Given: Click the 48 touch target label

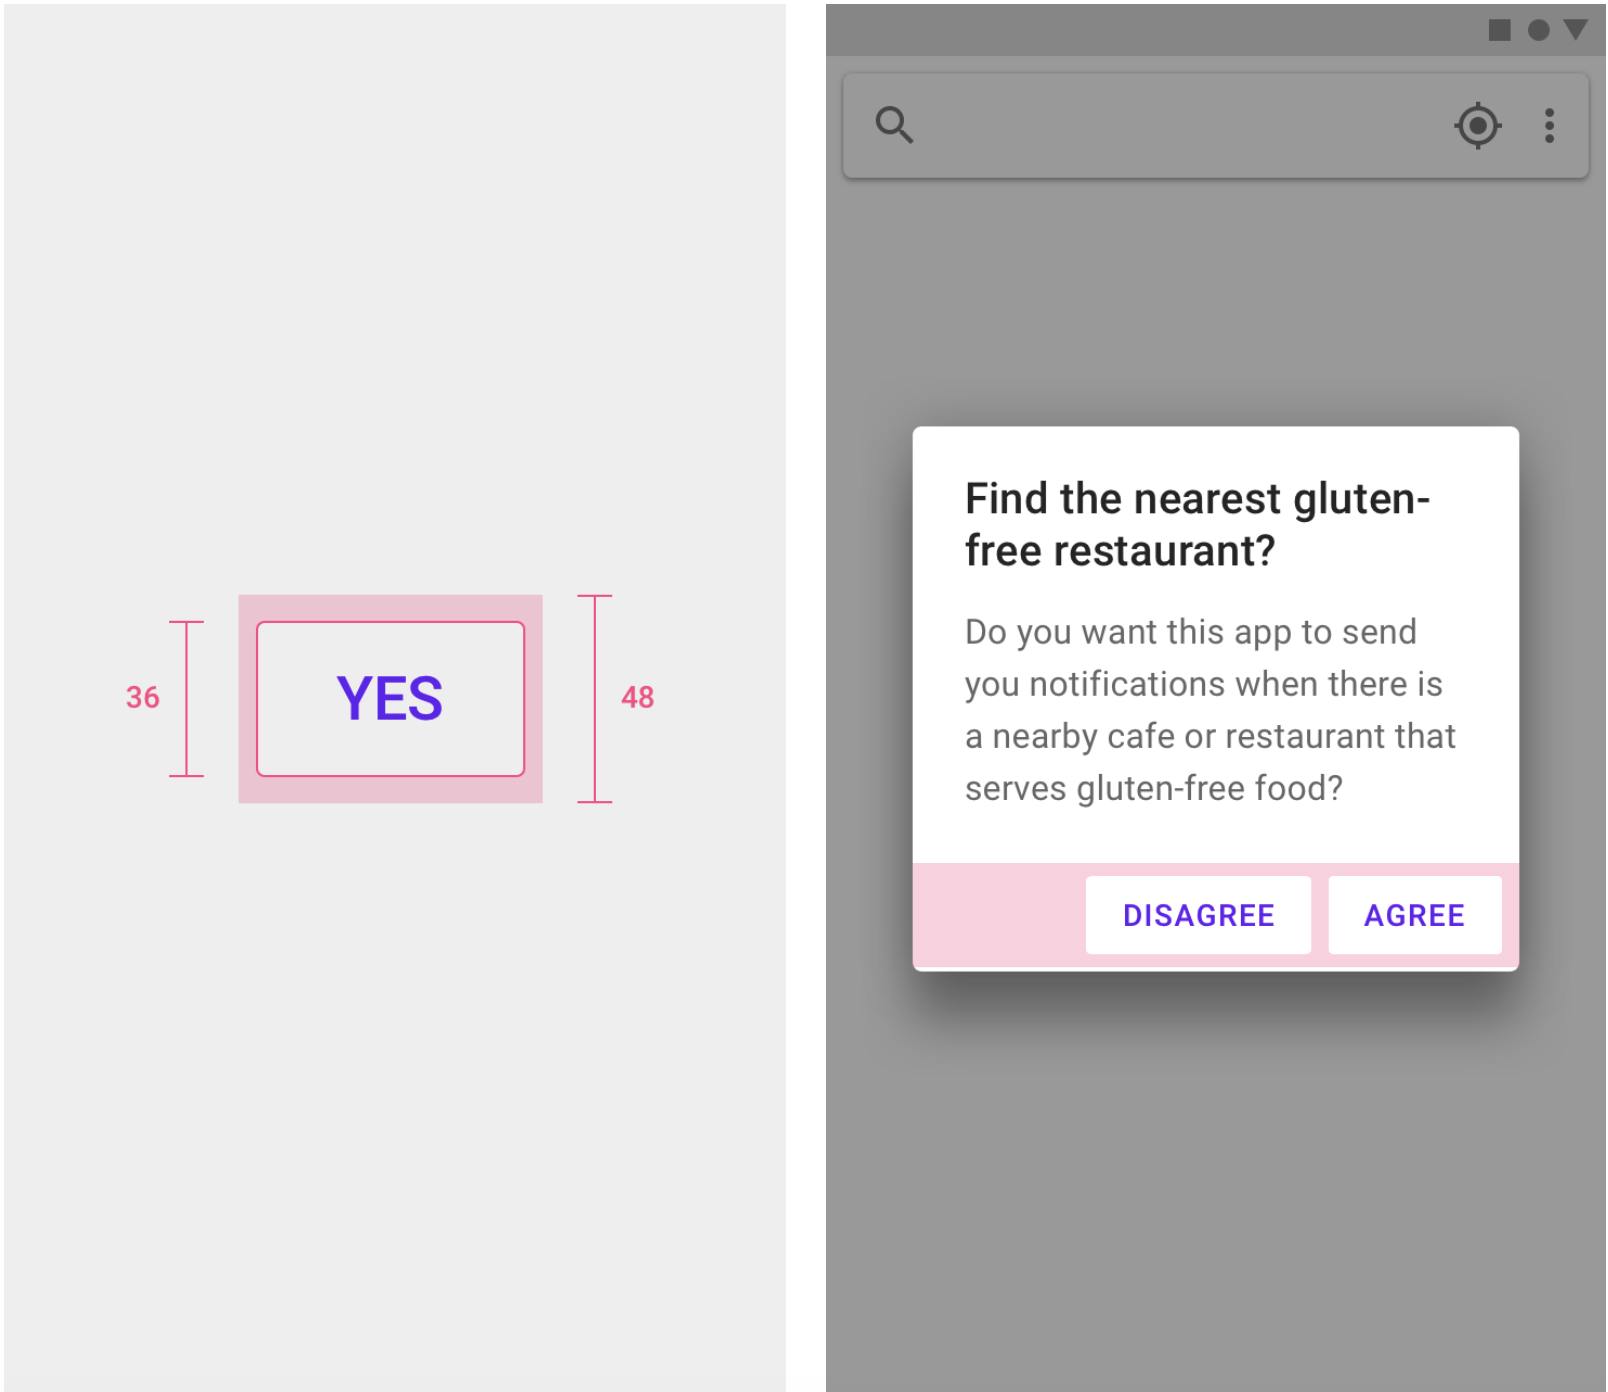Looking at the screenshot, I should pos(637,697).
